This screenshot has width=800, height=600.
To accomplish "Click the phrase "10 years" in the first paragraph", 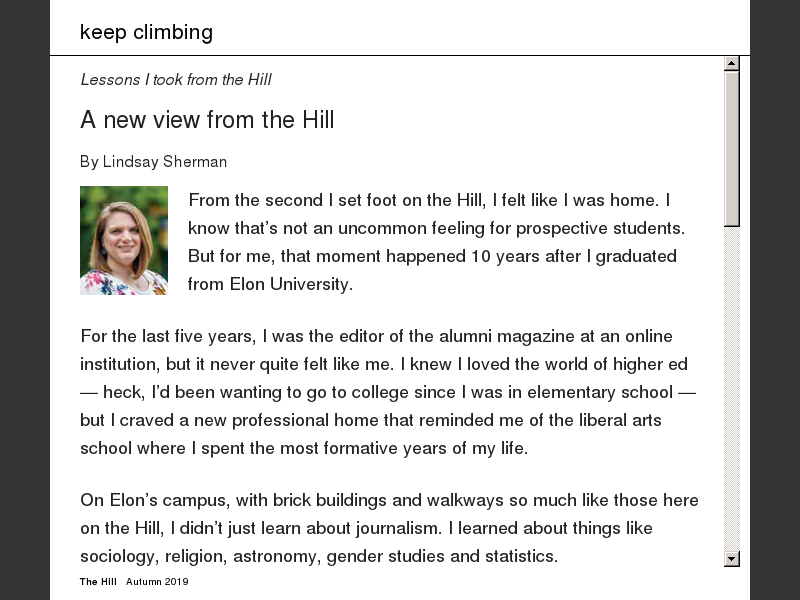I will 505,256.
